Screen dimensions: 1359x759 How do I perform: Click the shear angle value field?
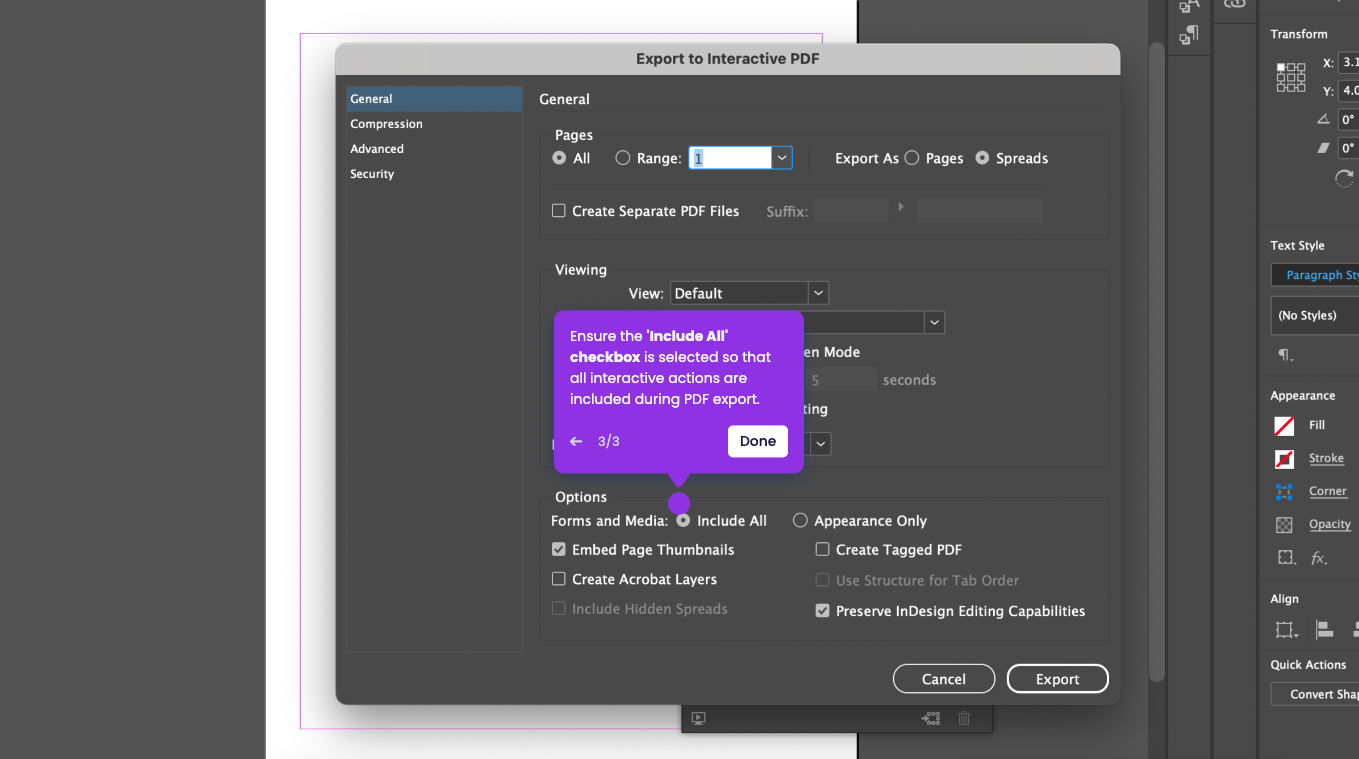point(1349,148)
